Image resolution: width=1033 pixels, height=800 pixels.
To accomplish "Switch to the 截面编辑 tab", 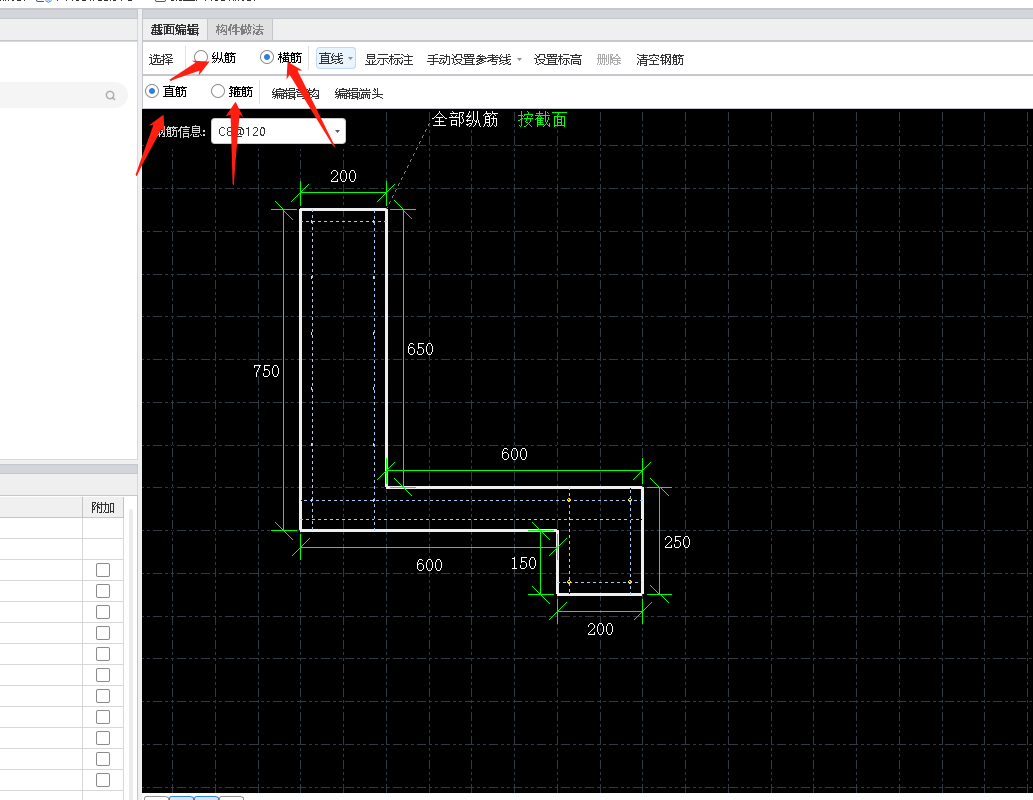I will [x=175, y=30].
